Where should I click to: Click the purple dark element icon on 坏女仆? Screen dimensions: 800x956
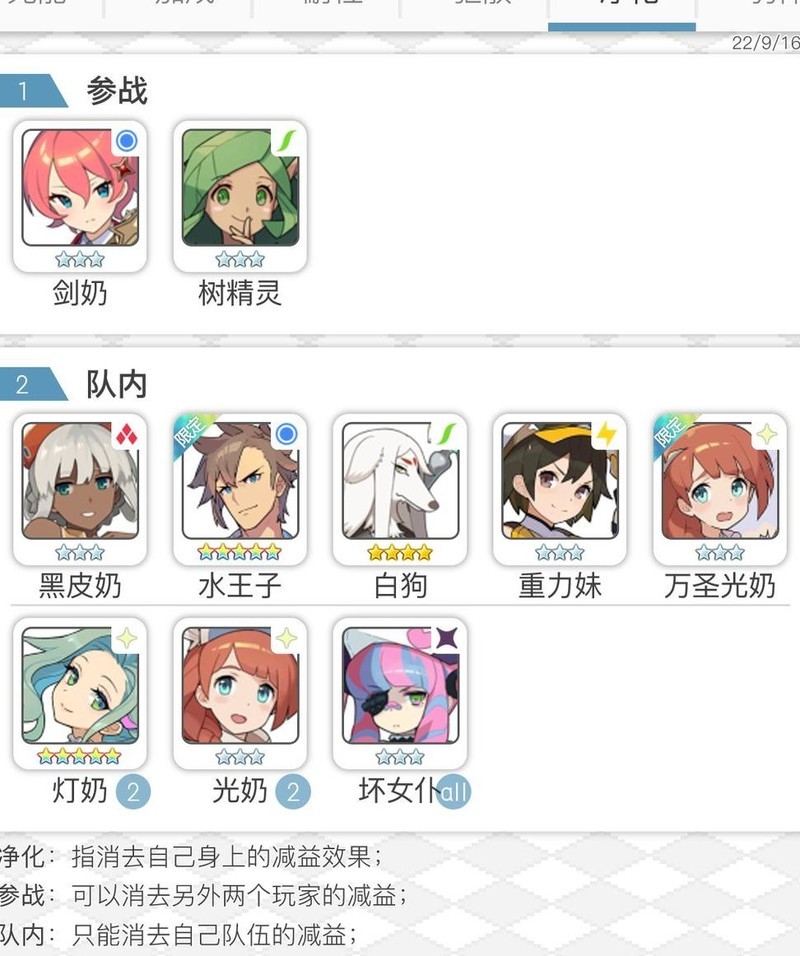pyautogui.click(x=446, y=638)
